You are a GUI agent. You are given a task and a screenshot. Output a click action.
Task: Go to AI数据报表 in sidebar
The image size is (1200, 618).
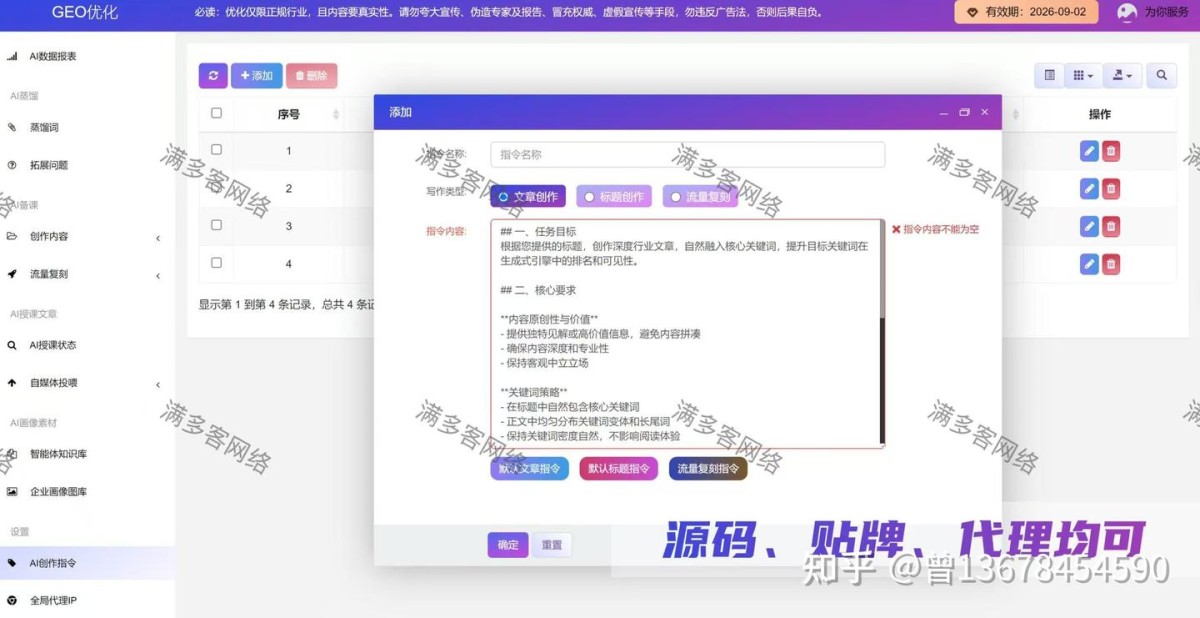point(52,57)
